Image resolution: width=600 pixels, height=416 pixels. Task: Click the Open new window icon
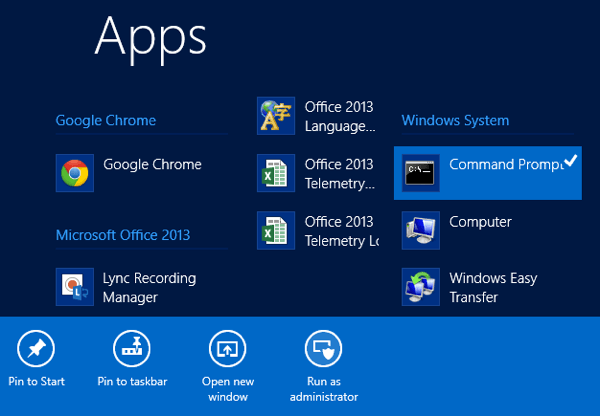227,348
